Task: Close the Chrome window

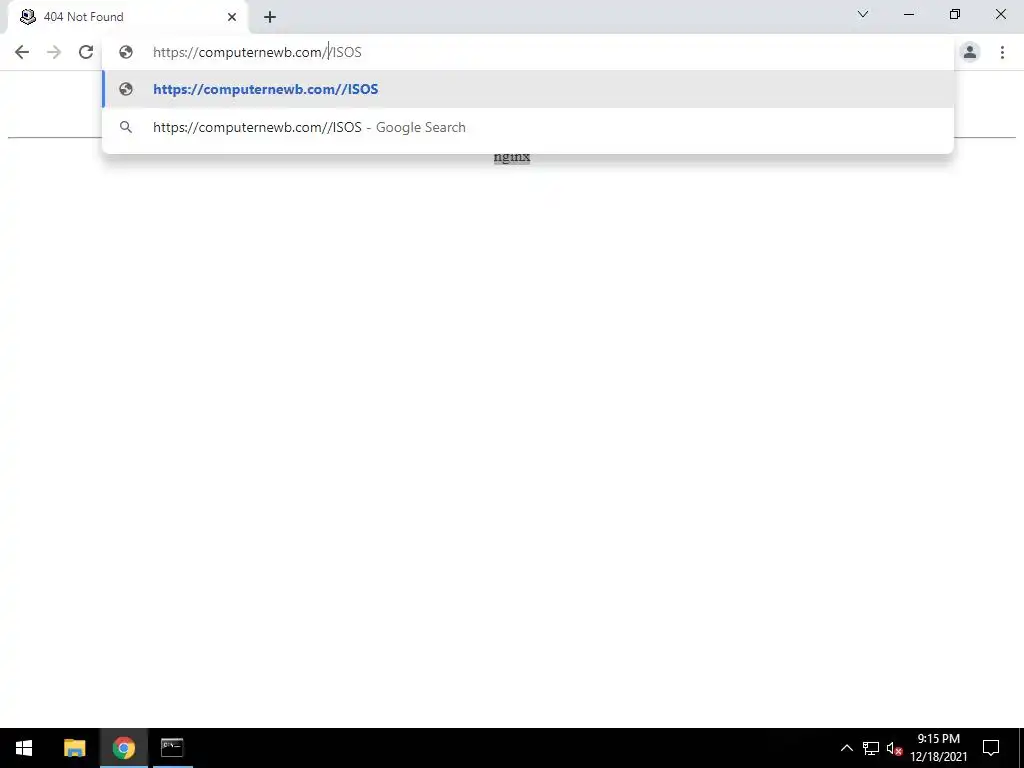Action: [1000, 14]
